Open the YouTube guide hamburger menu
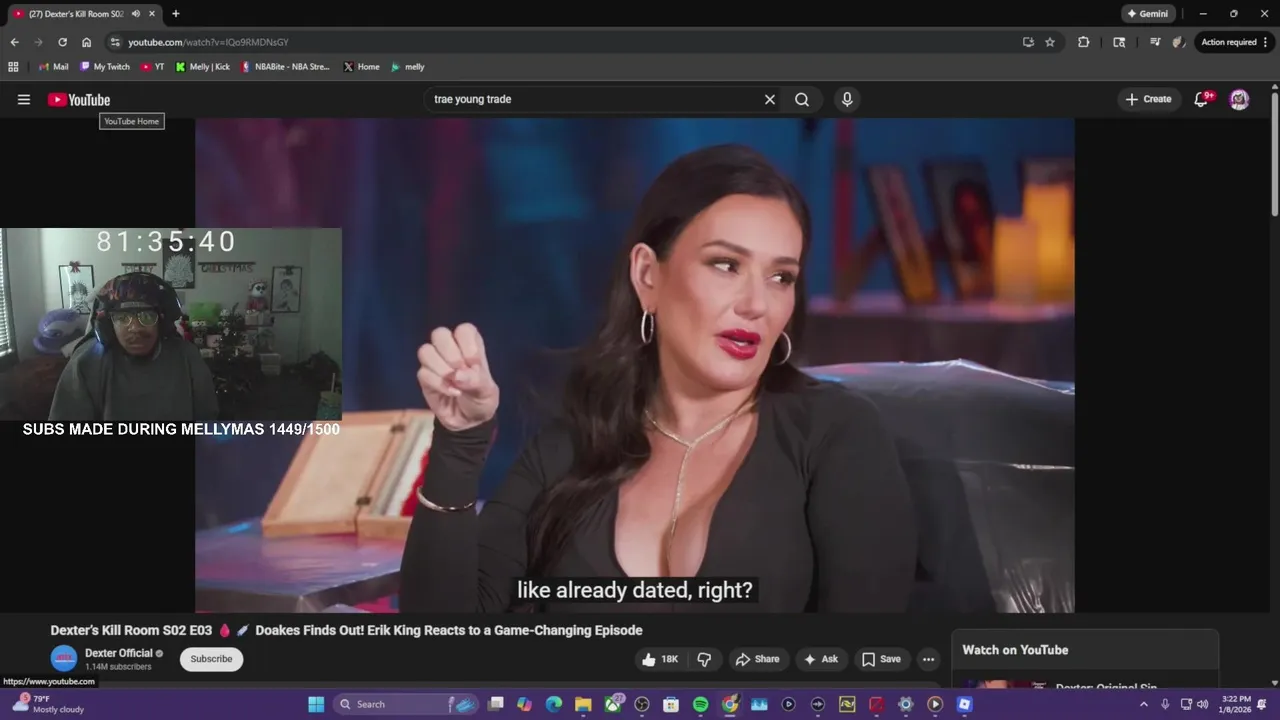Image resolution: width=1280 pixels, height=720 pixels. click(24, 99)
